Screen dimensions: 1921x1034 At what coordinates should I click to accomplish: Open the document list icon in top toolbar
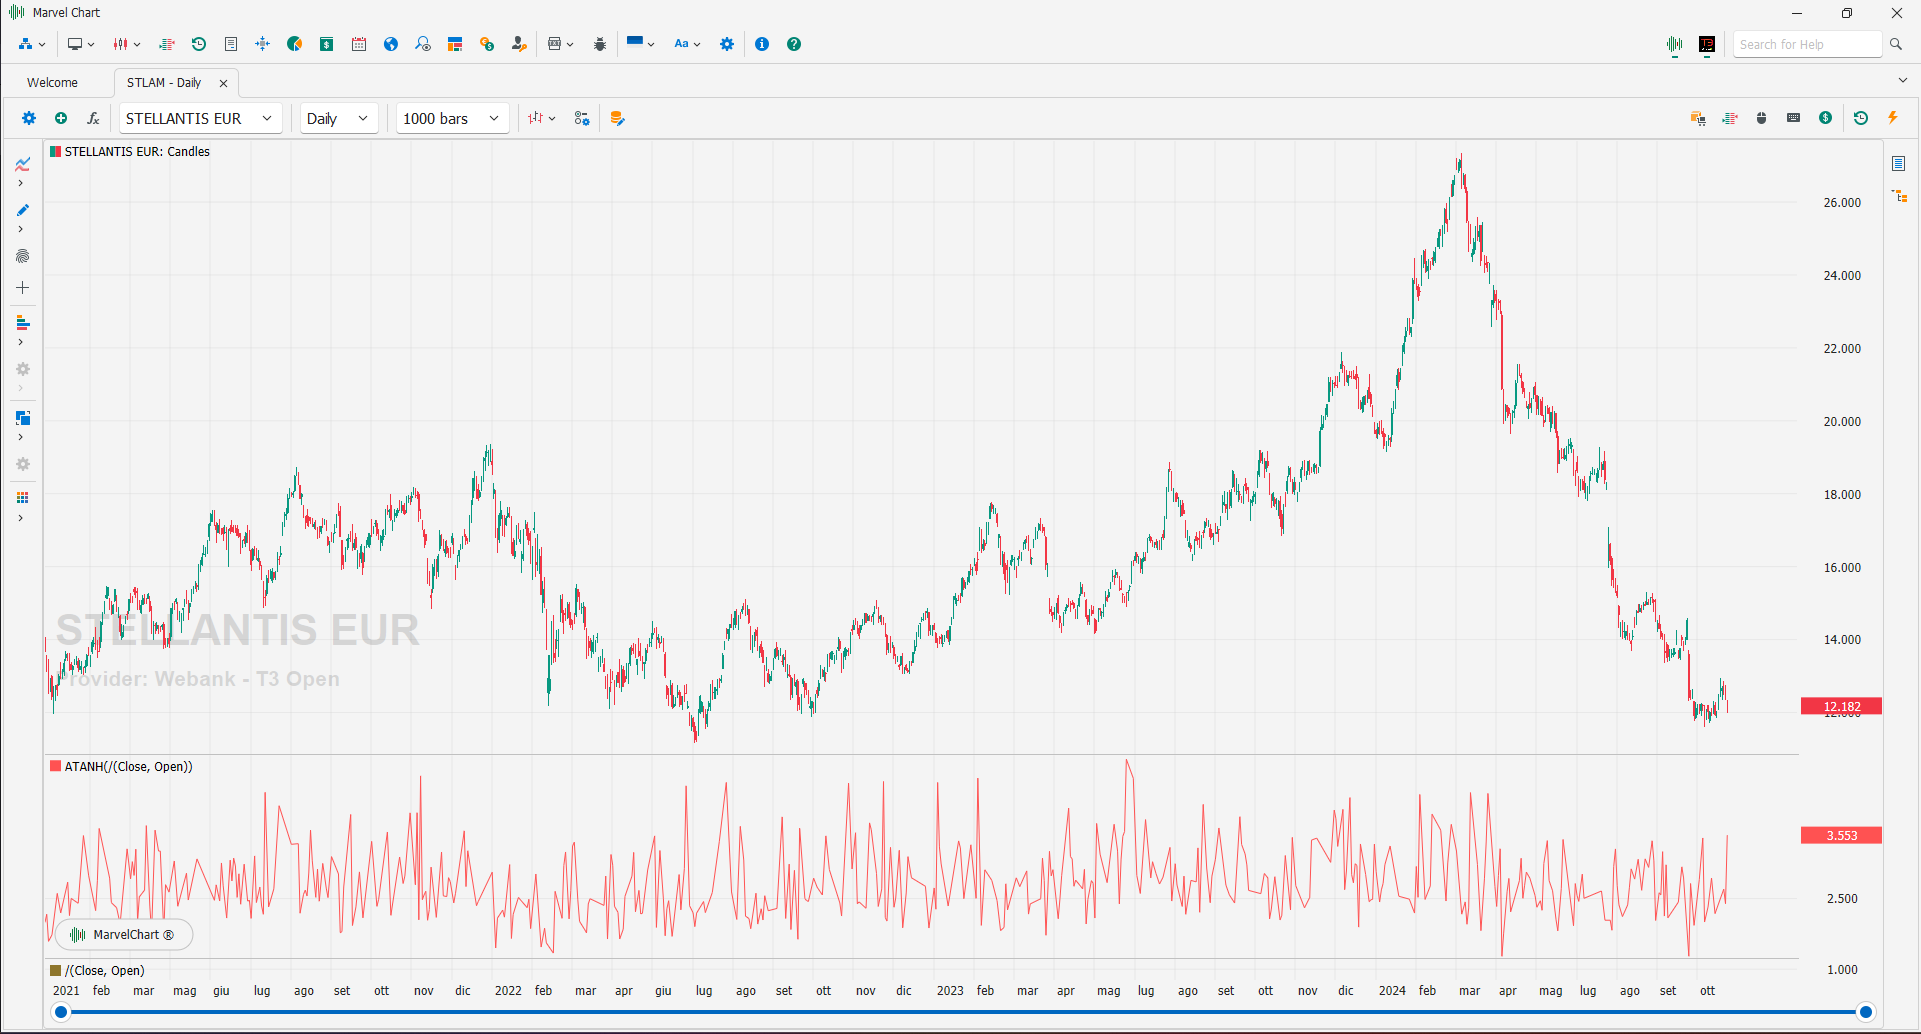pyautogui.click(x=231, y=44)
